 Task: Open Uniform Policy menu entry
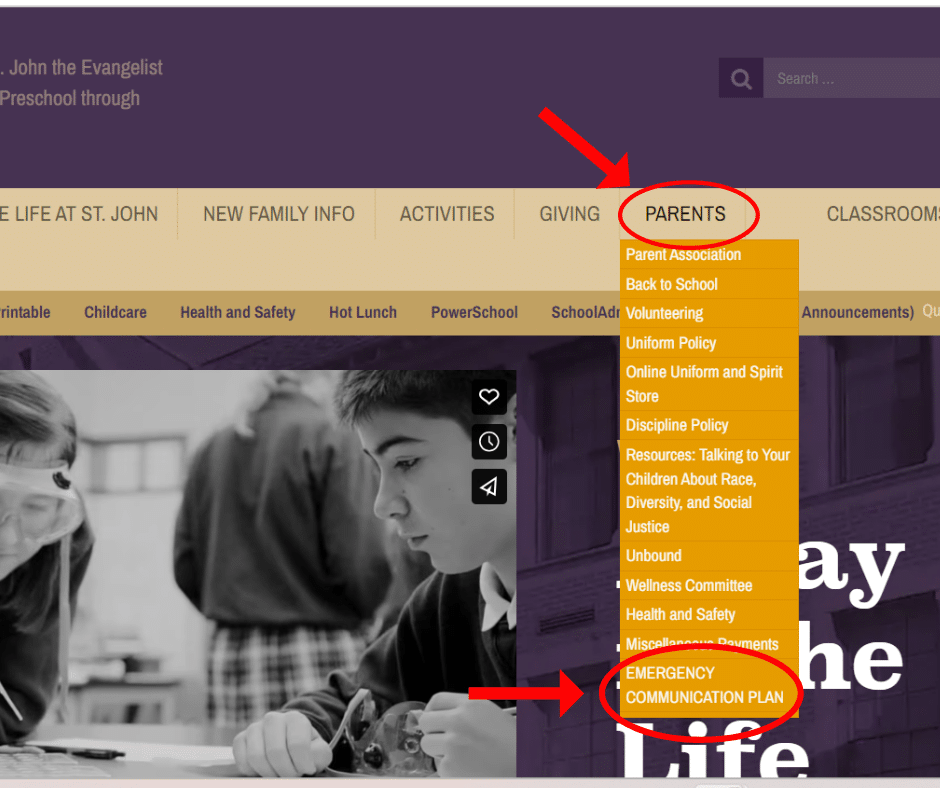click(709, 342)
